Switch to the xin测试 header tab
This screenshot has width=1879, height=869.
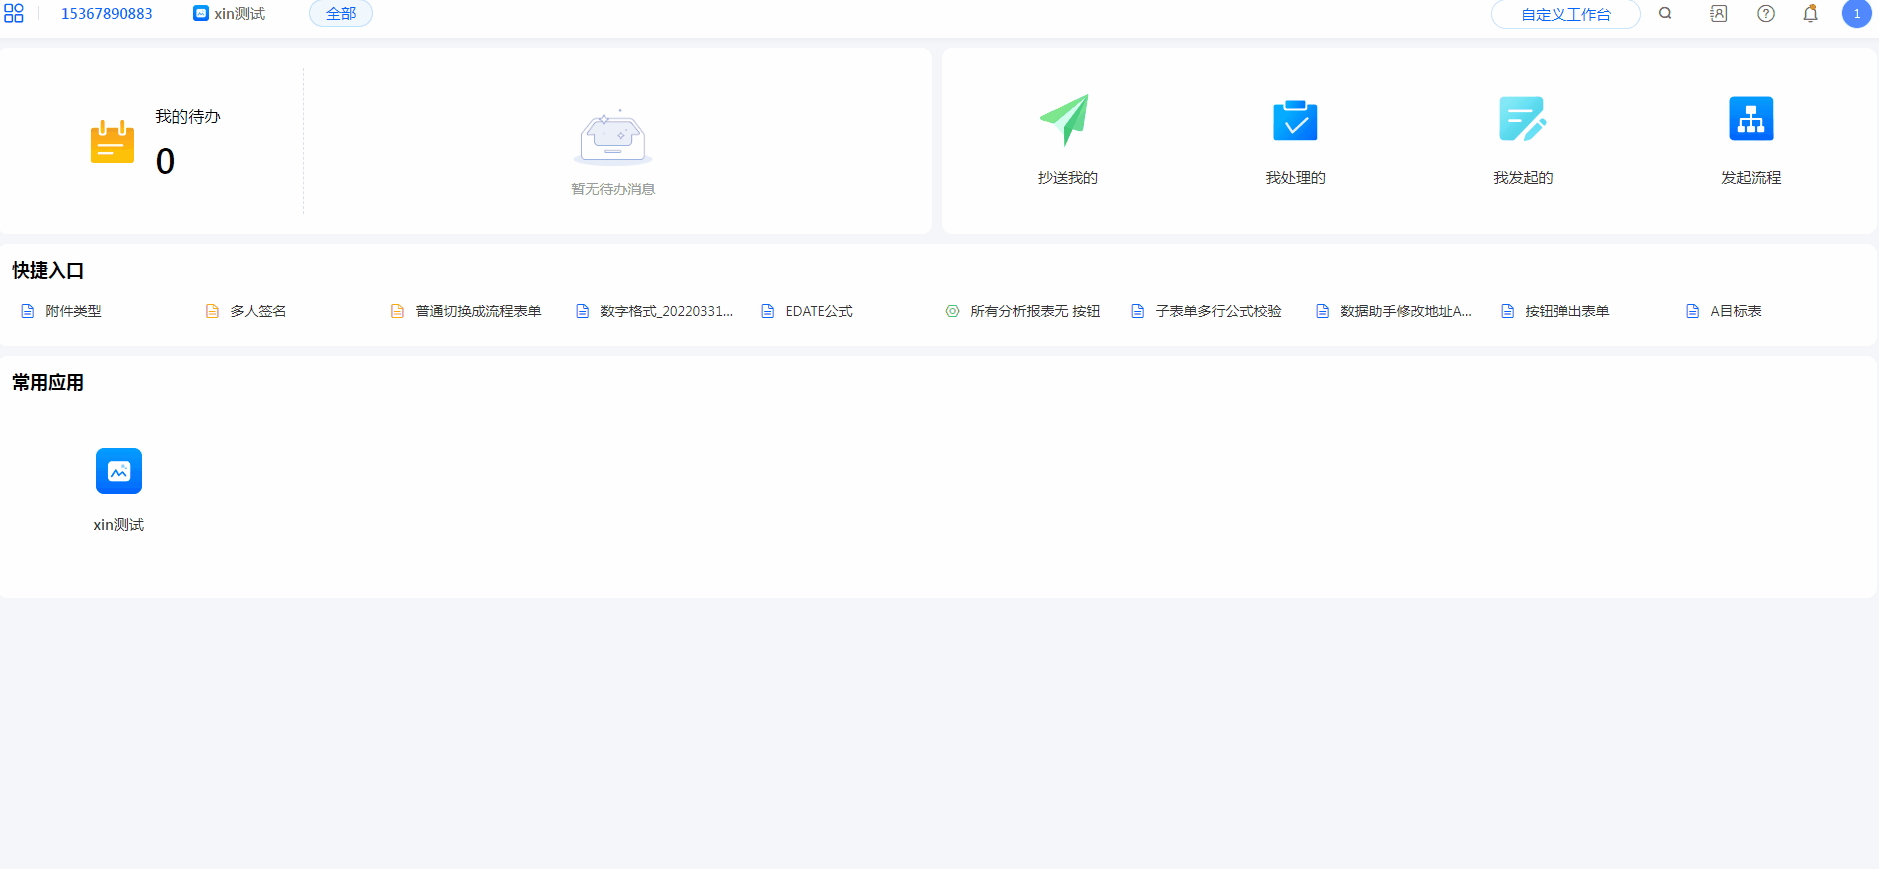pos(230,14)
